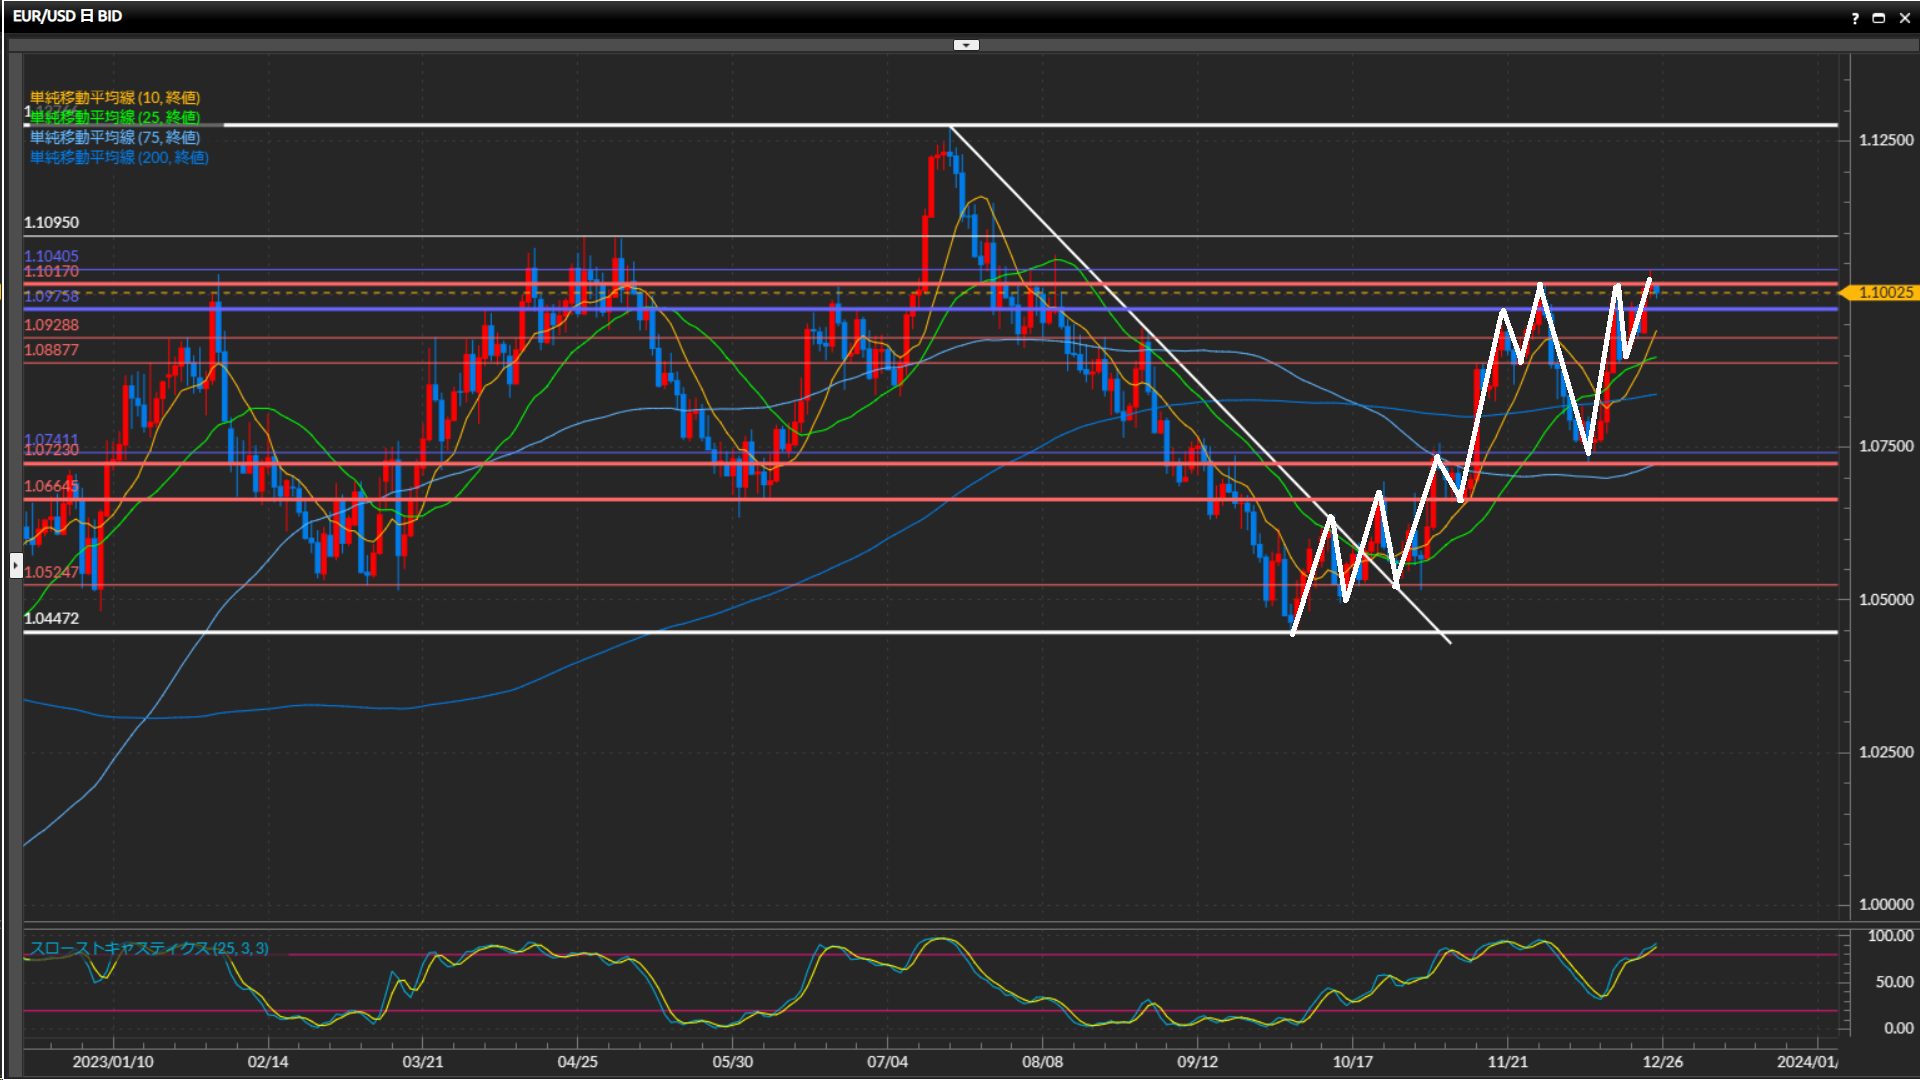Click the EUR/USD 日 BID window title
The width and height of the screenshot is (1920, 1080).
pyautogui.click(x=67, y=16)
